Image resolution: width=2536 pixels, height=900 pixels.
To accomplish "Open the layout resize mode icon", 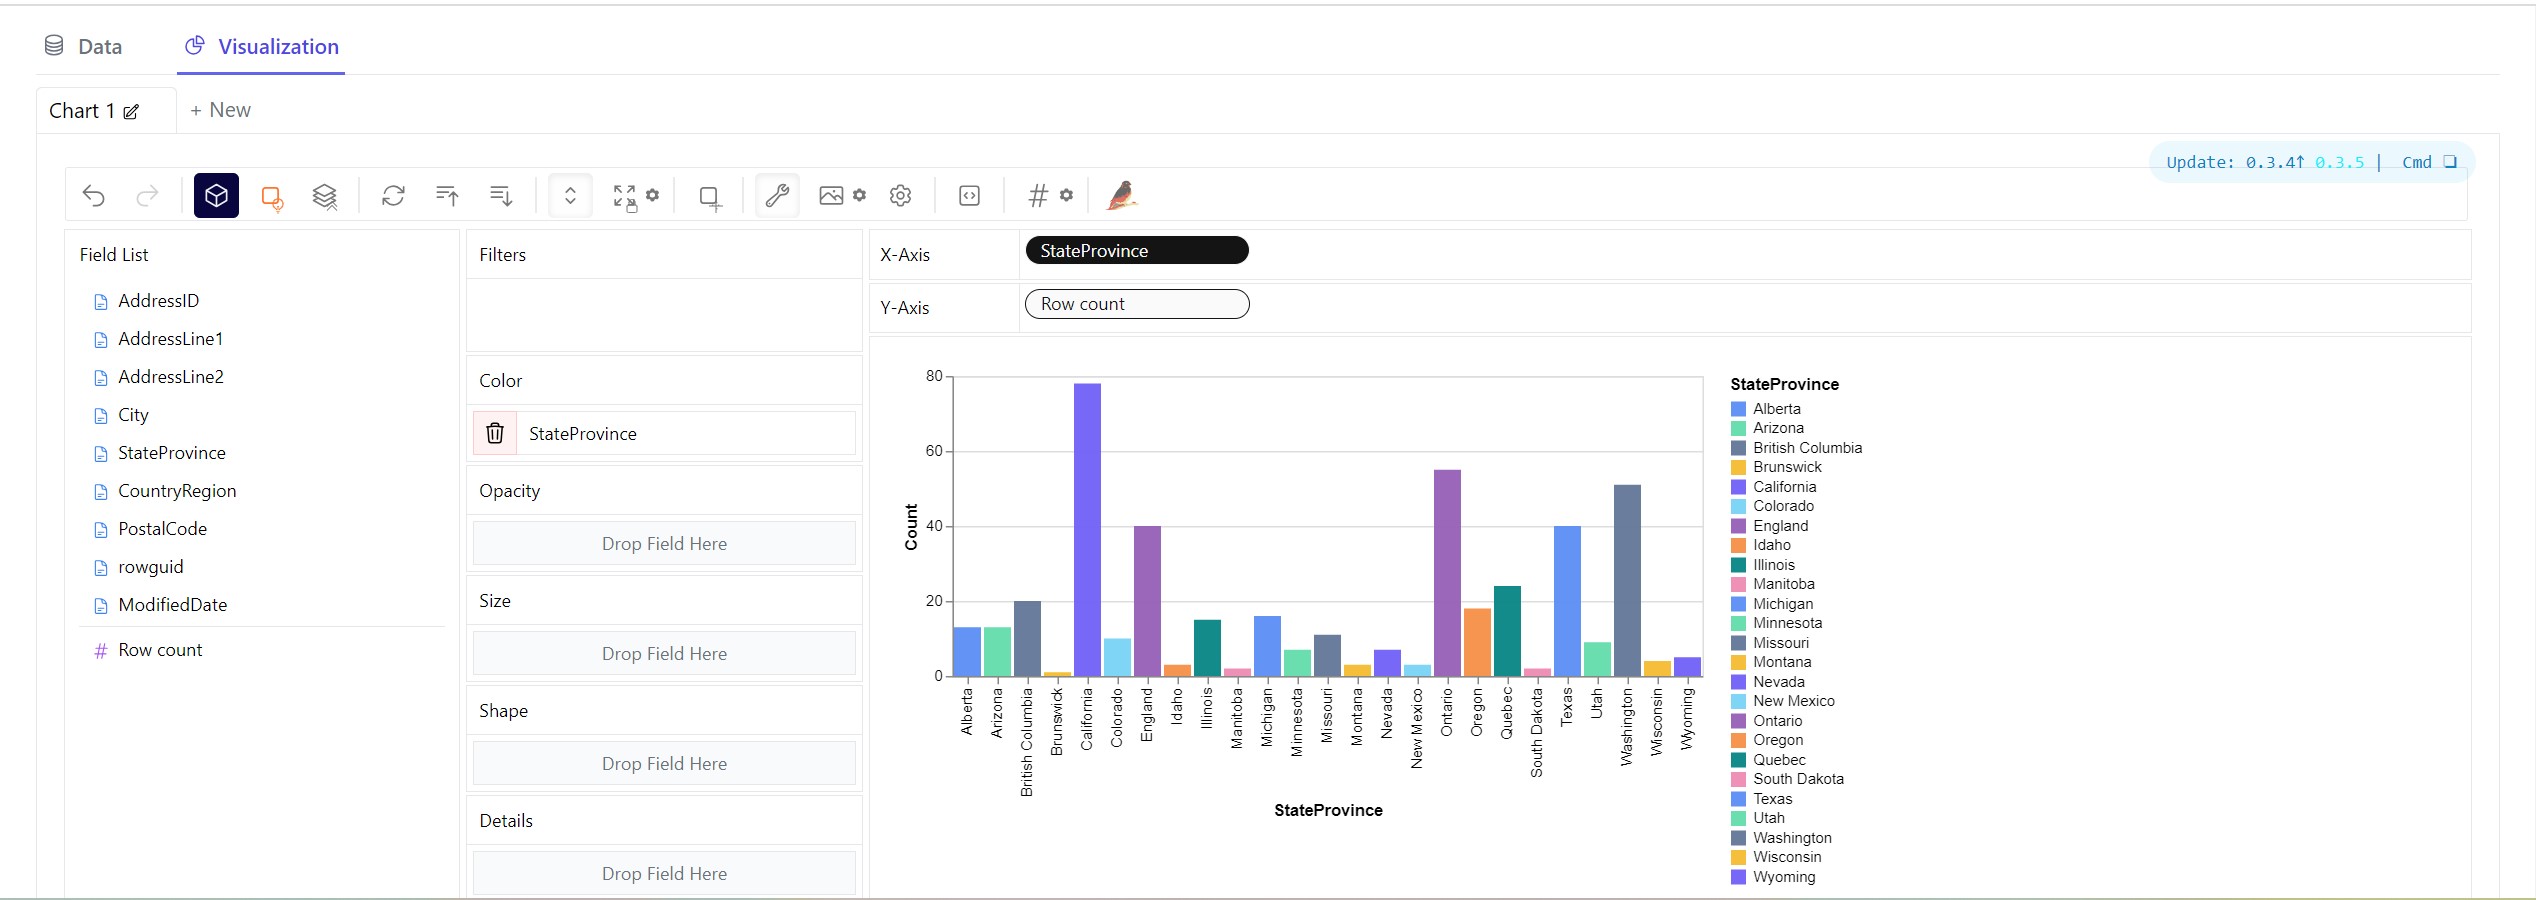I will click(x=625, y=197).
